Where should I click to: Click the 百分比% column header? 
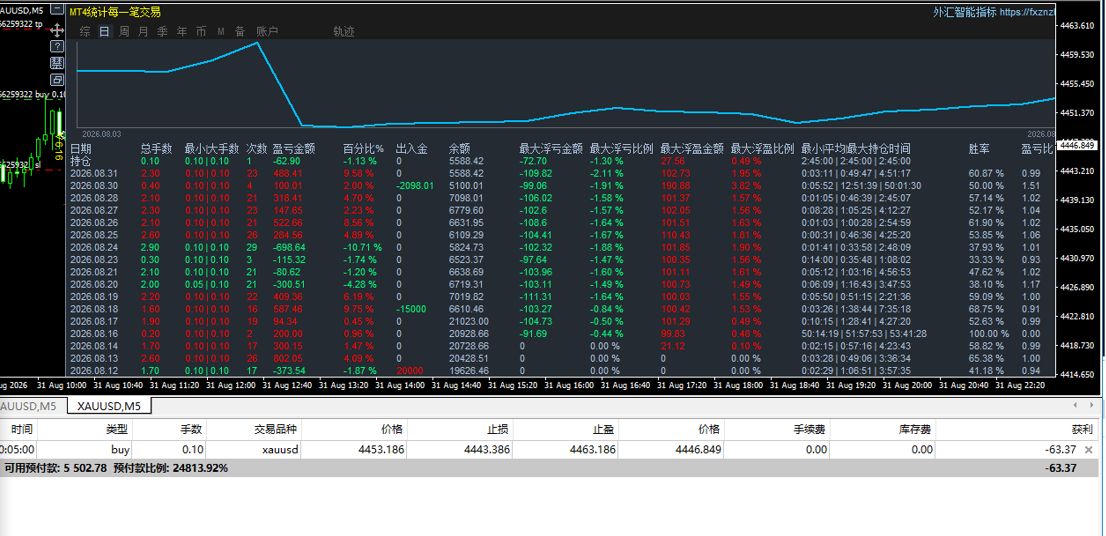[363, 149]
